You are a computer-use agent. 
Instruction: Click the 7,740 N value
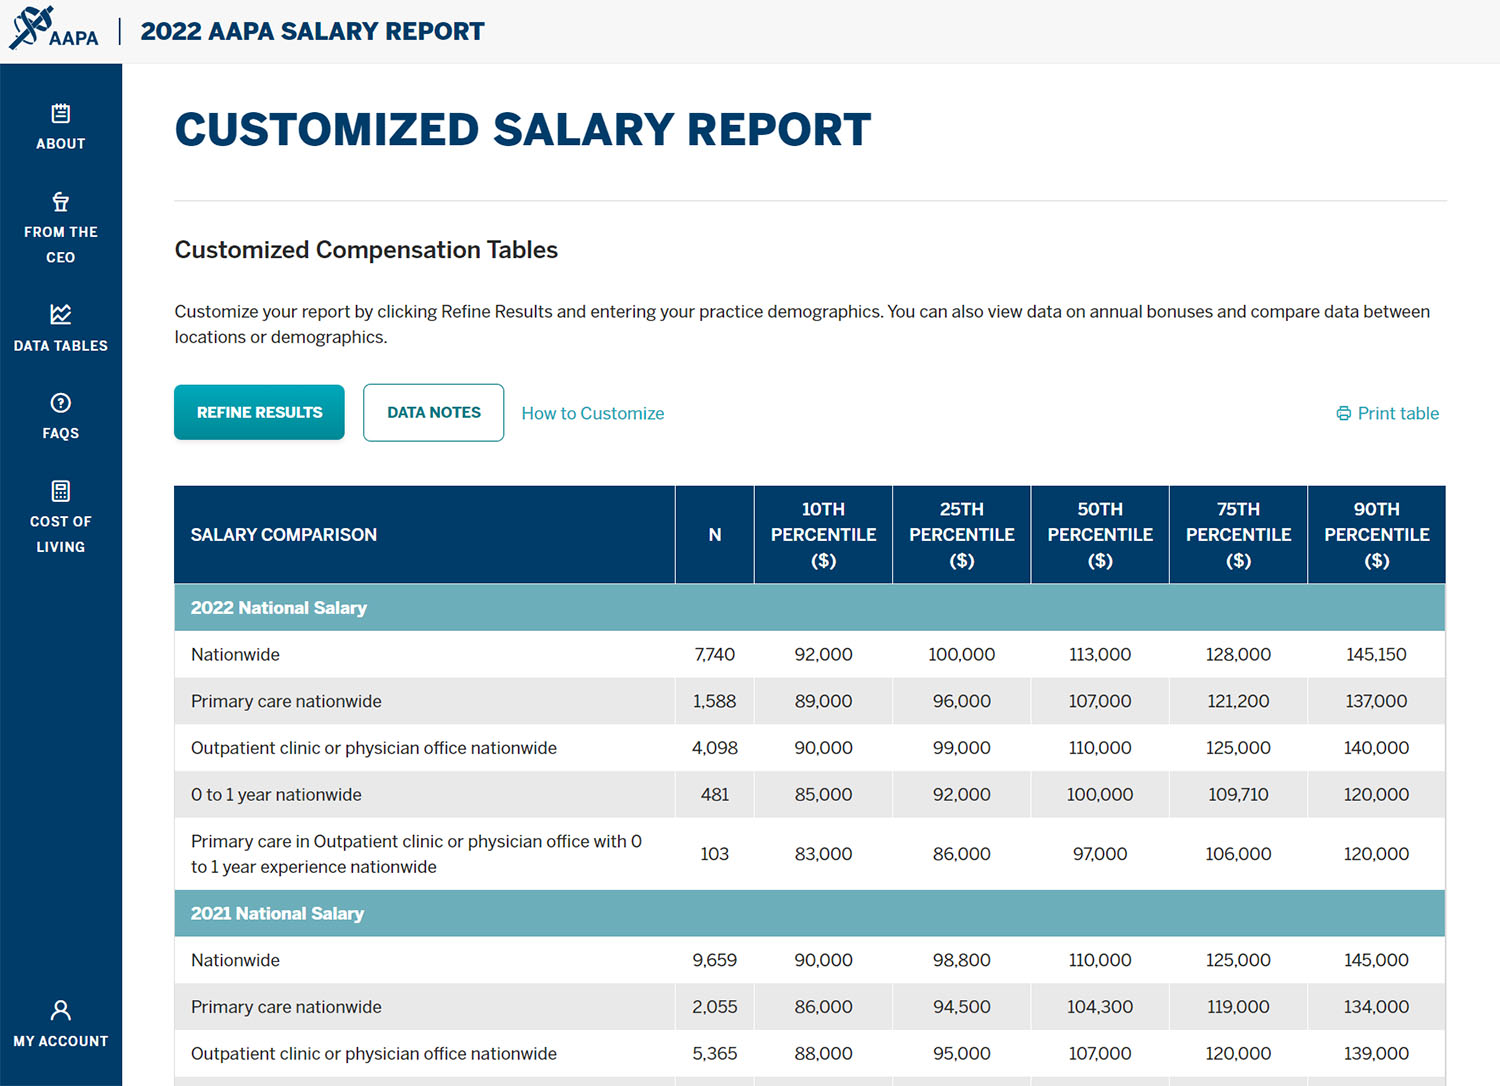coord(715,655)
